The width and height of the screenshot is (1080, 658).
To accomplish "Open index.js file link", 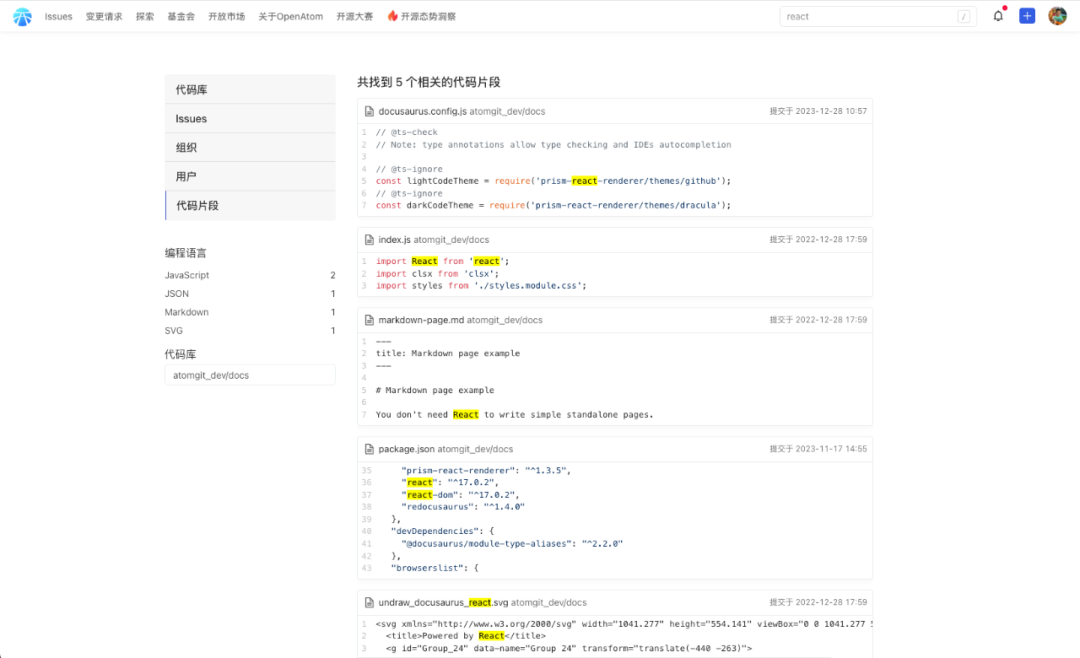I will (394, 240).
